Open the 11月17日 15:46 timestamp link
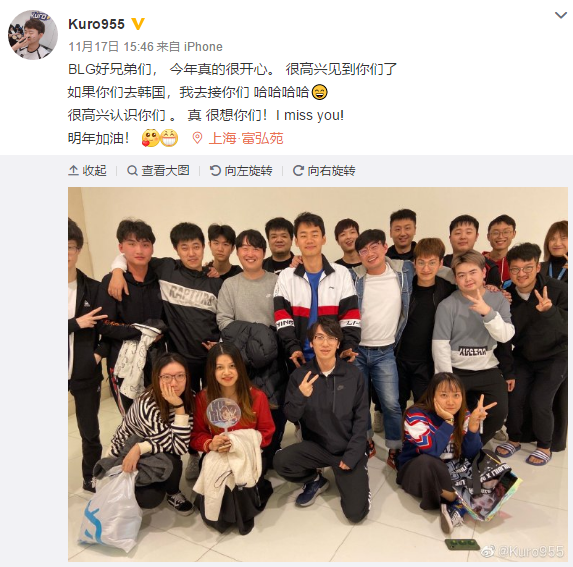 (x=111, y=47)
